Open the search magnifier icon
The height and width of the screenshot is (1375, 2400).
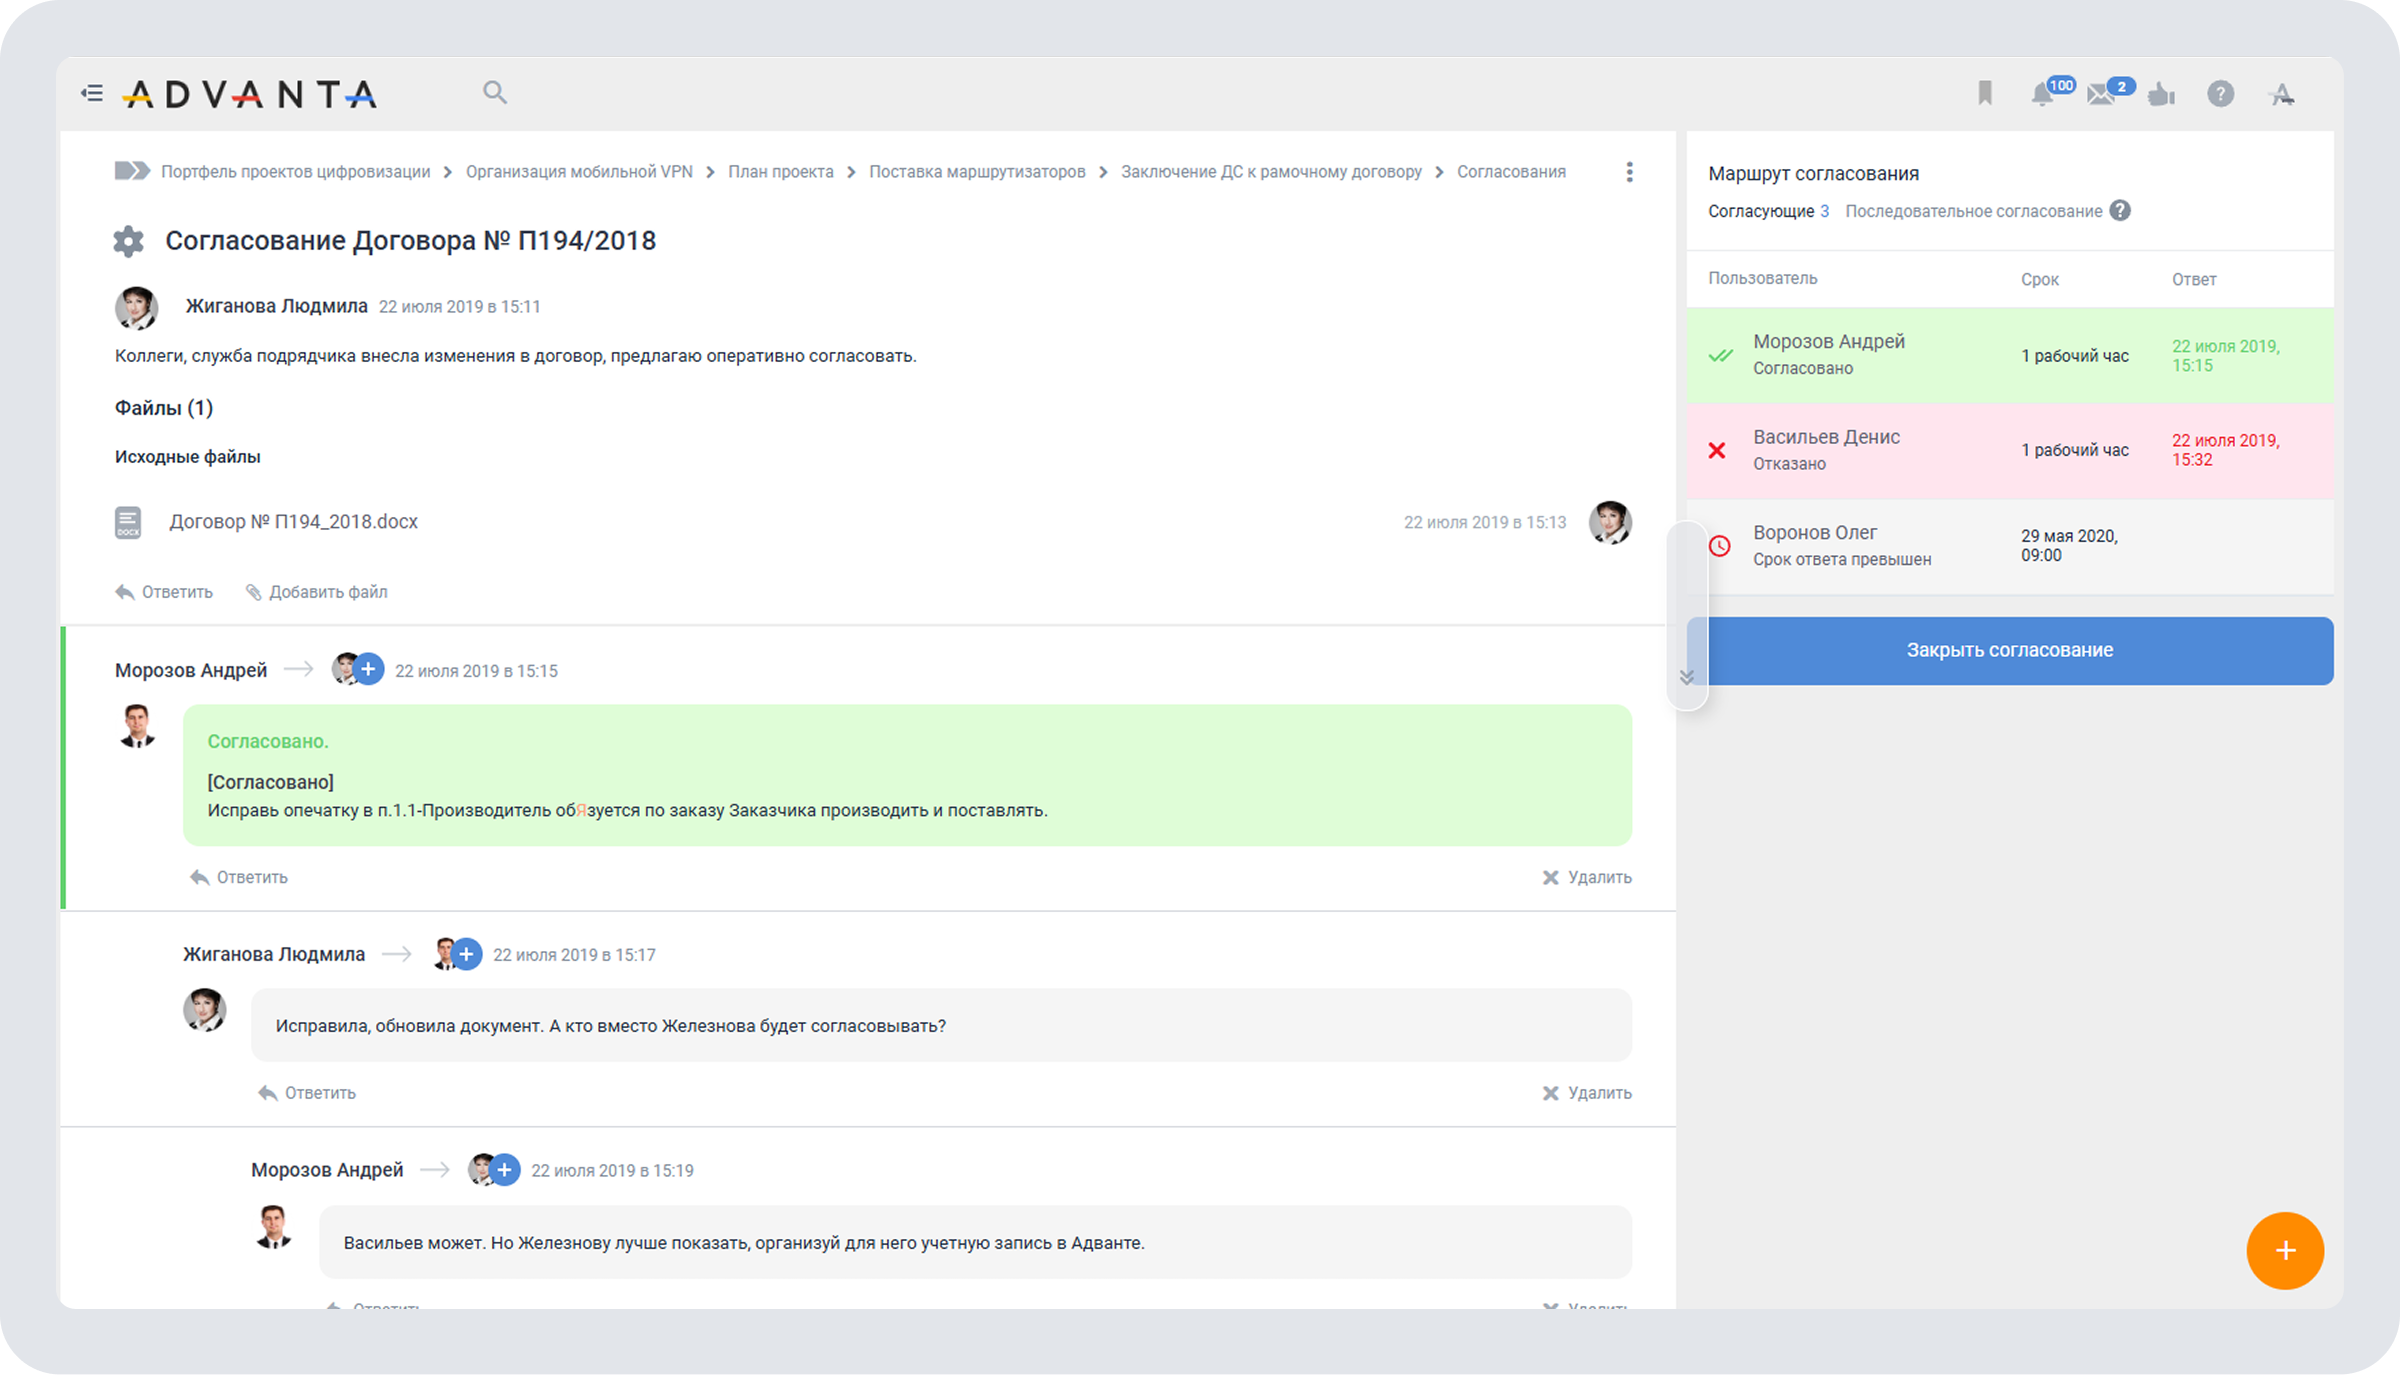pyautogui.click(x=494, y=93)
